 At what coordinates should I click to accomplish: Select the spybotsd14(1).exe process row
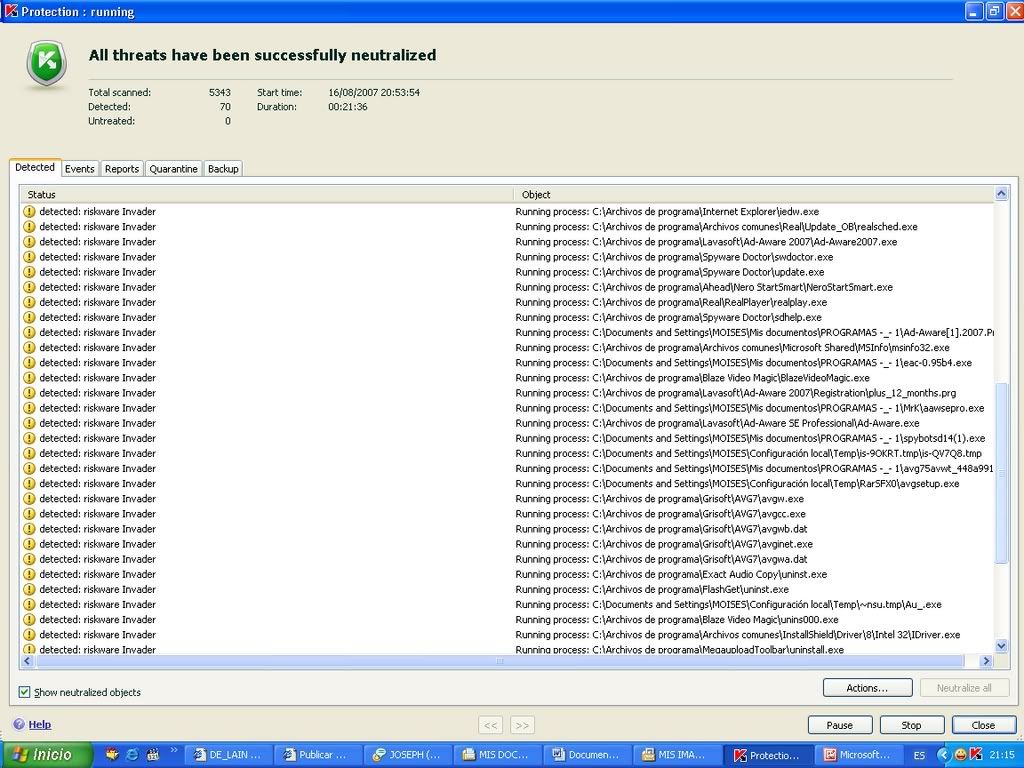click(507, 438)
